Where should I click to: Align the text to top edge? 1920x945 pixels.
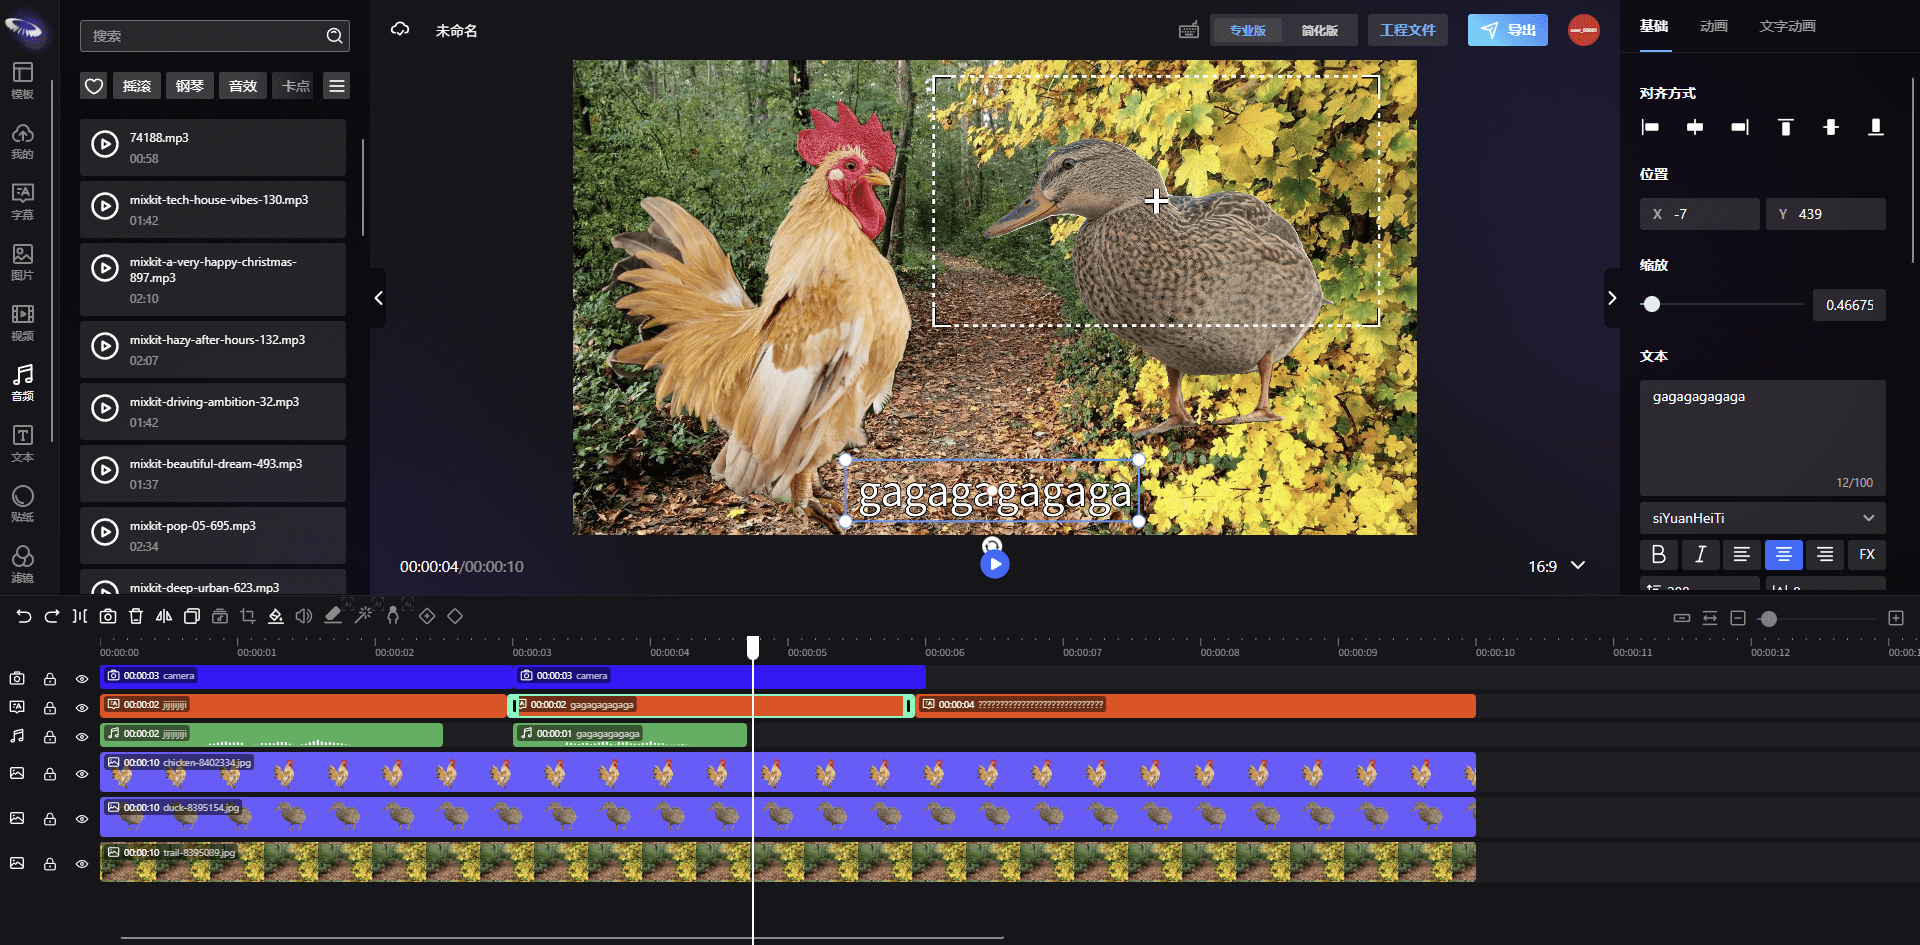point(1785,127)
